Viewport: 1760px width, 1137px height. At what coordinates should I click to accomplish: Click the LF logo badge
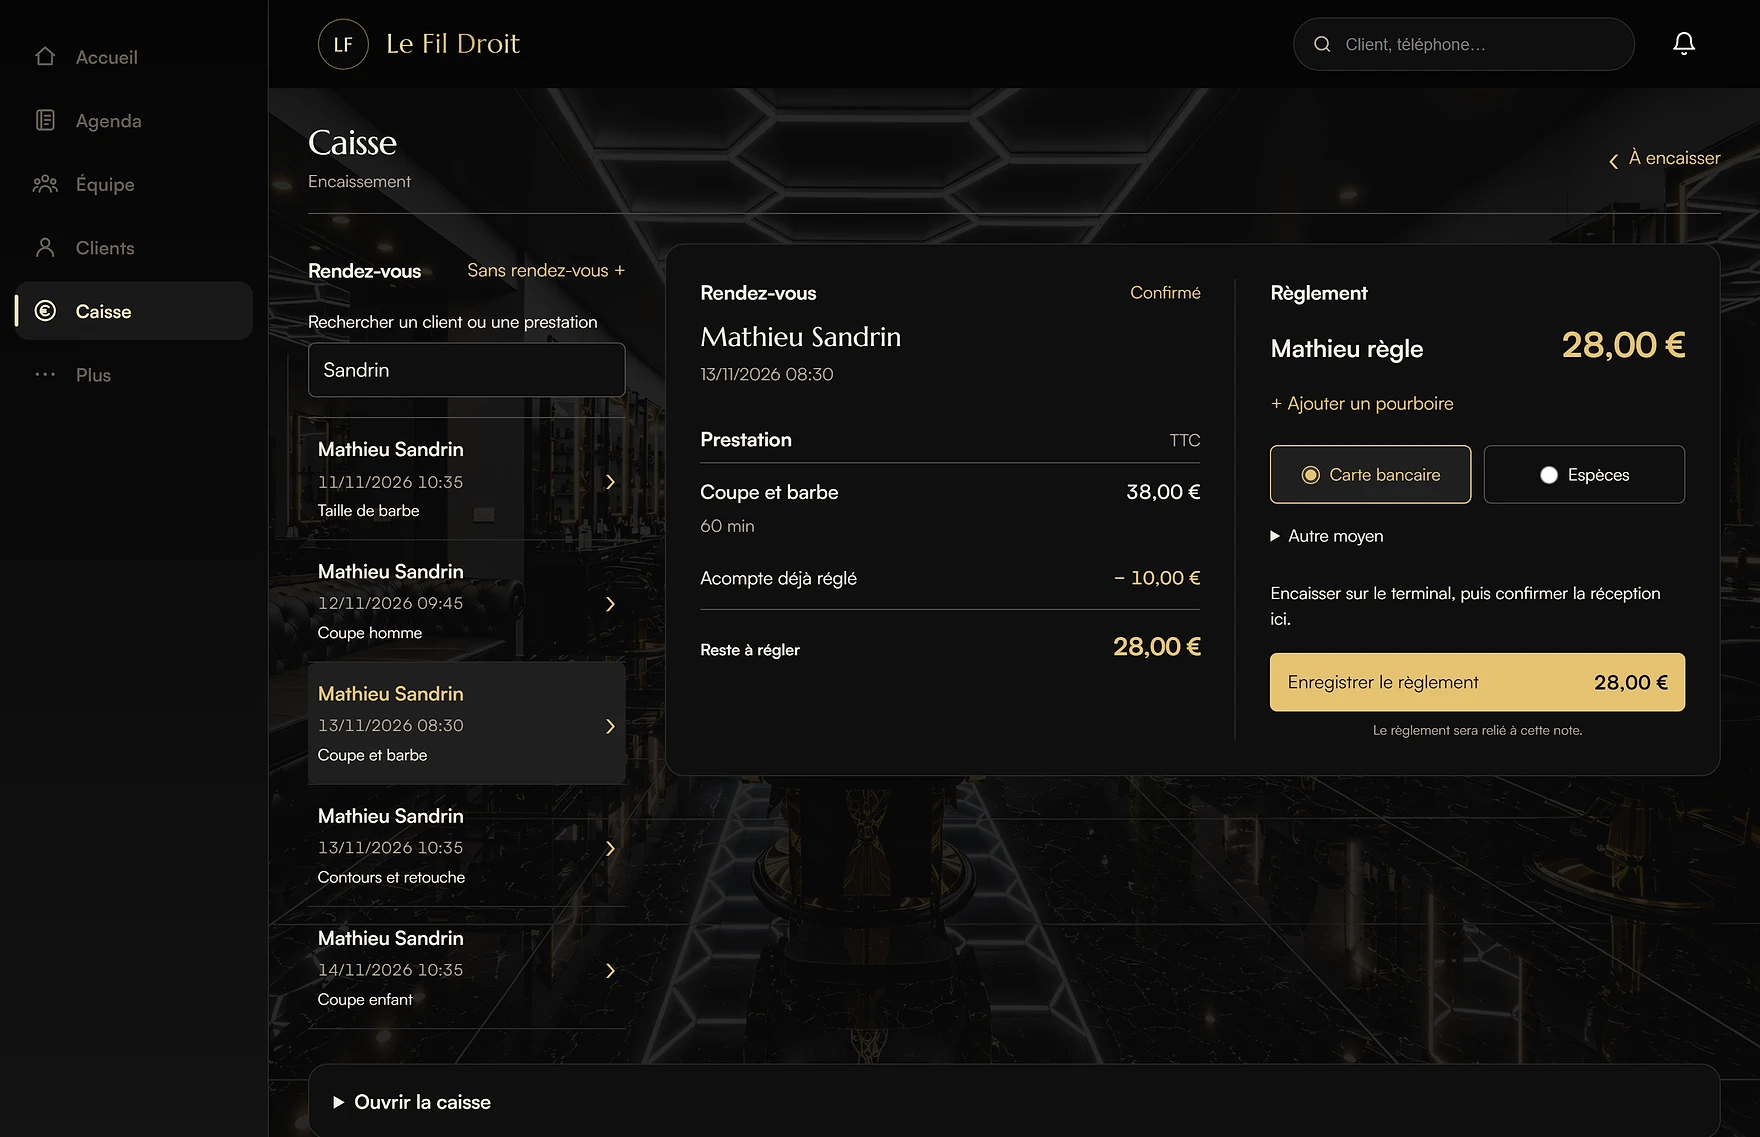point(343,44)
